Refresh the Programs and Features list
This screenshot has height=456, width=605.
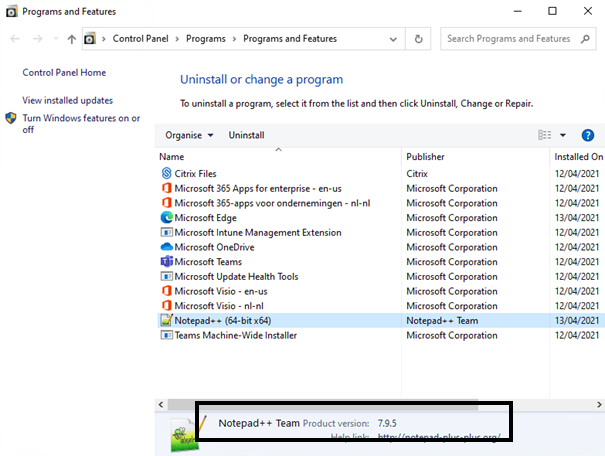click(x=418, y=39)
